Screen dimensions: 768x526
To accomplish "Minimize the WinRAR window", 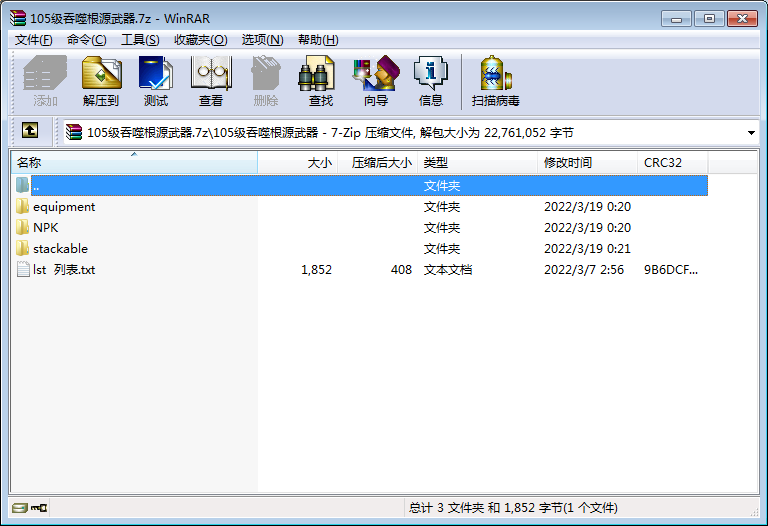I will click(x=676, y=19).
